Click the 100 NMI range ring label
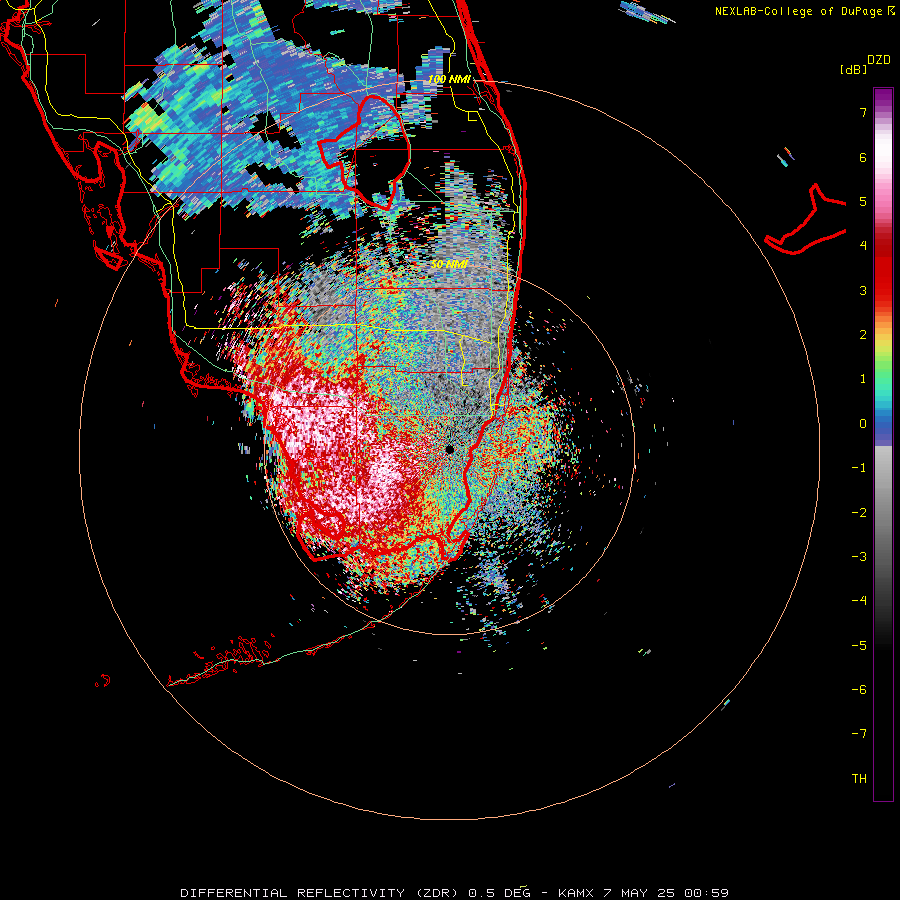 [449, 79]
